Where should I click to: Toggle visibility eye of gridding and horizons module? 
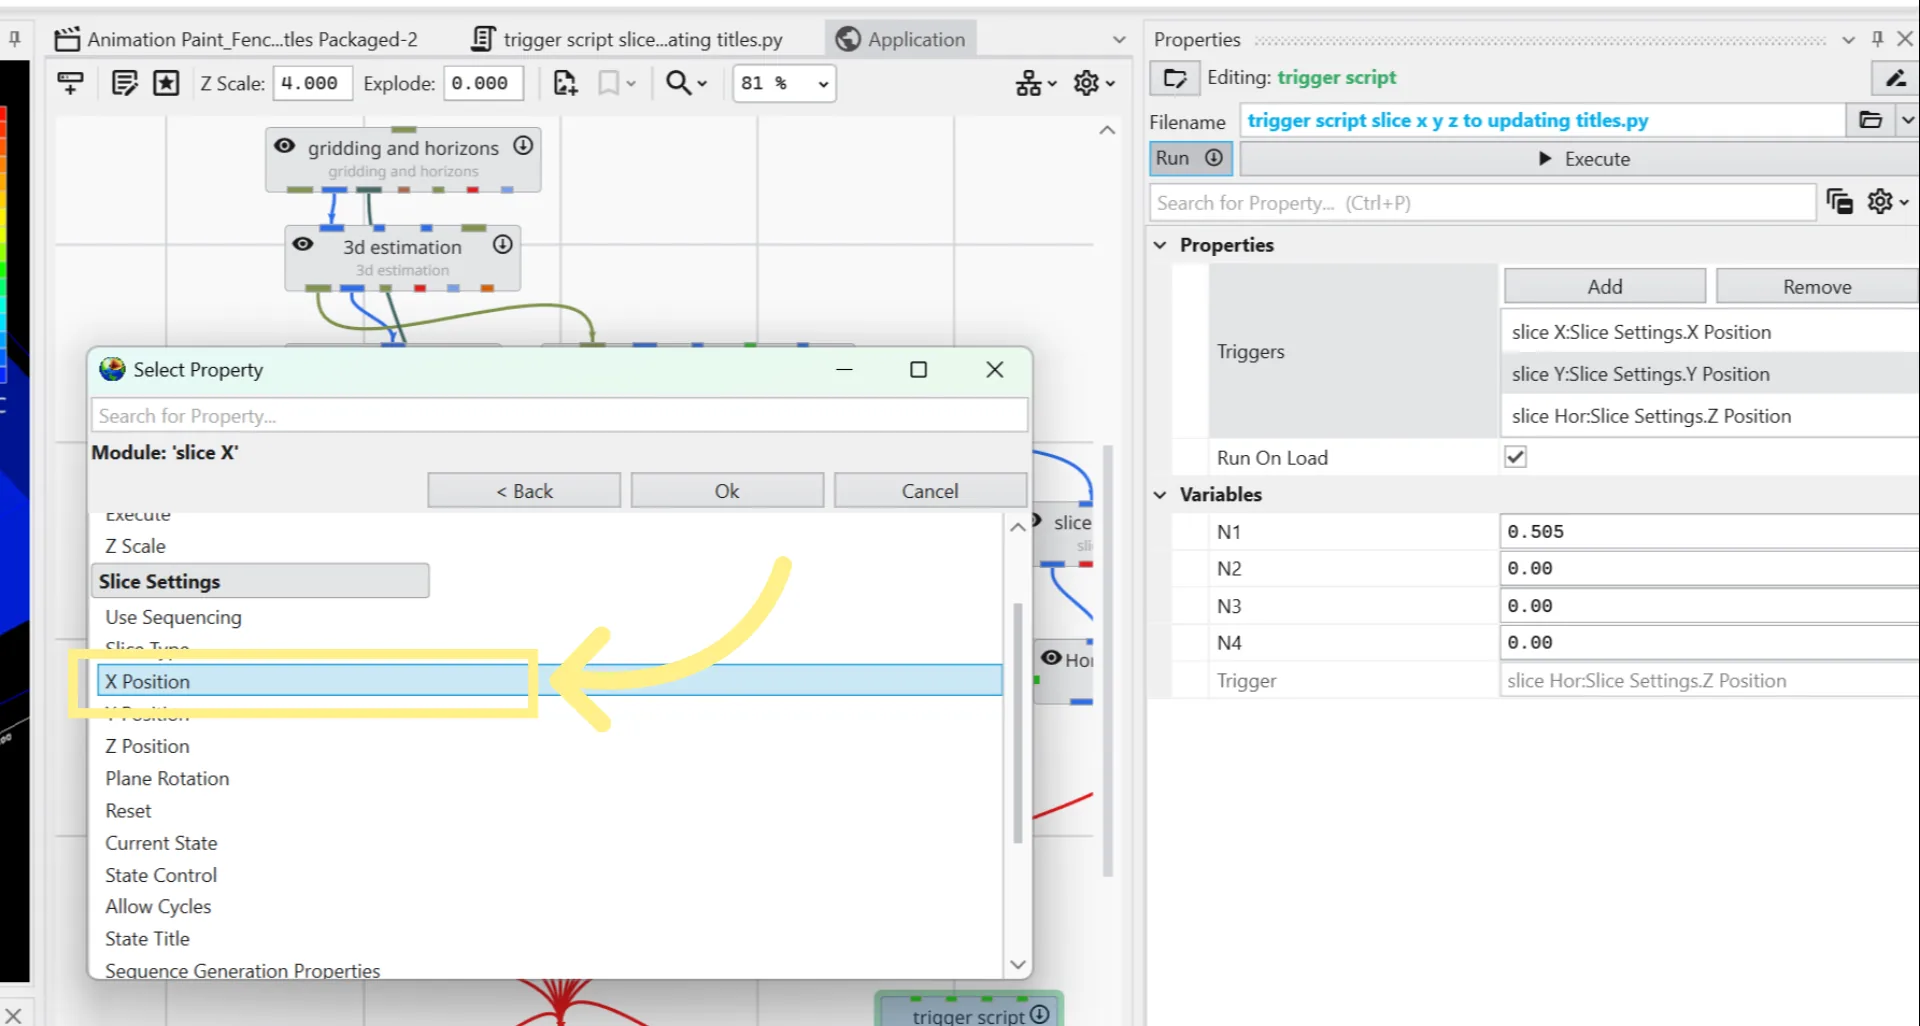pyautogui.click(x=284, y=146)
